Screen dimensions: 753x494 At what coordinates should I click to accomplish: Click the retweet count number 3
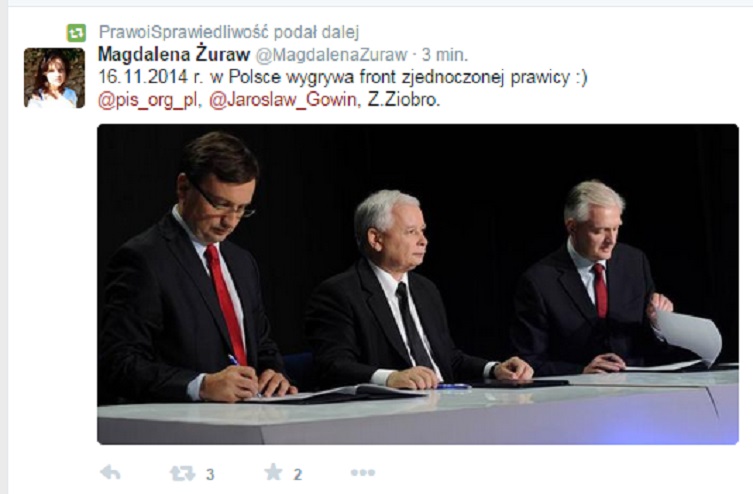click(x=210, y=474)
